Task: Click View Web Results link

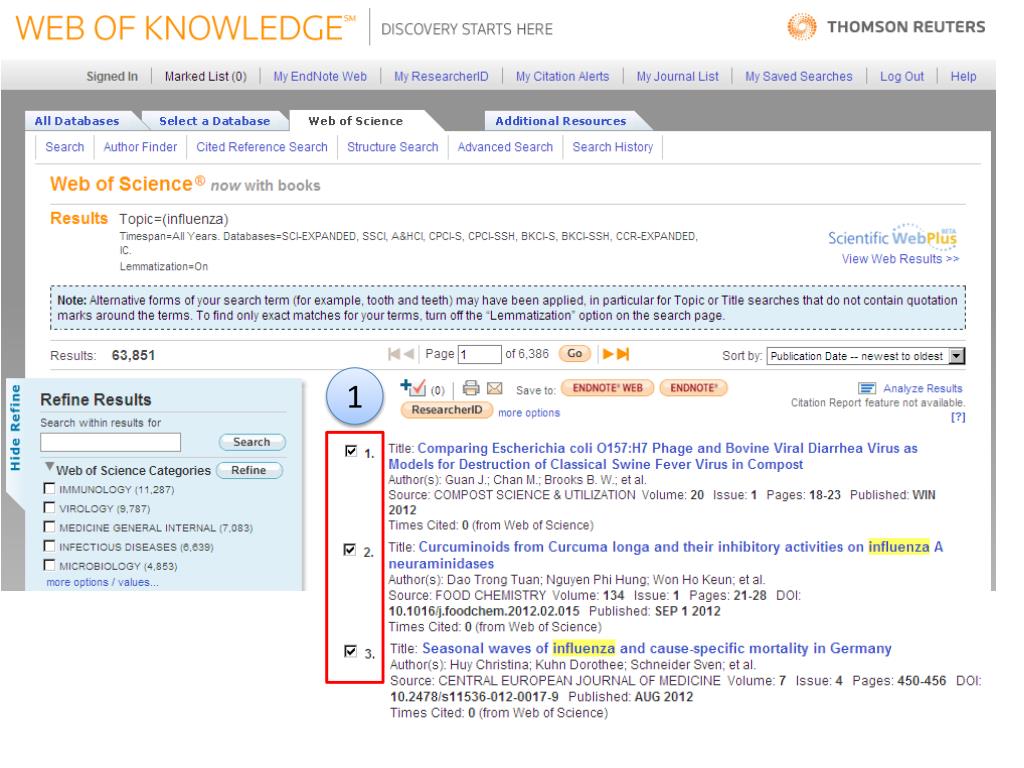Action: tap(900, 259)
